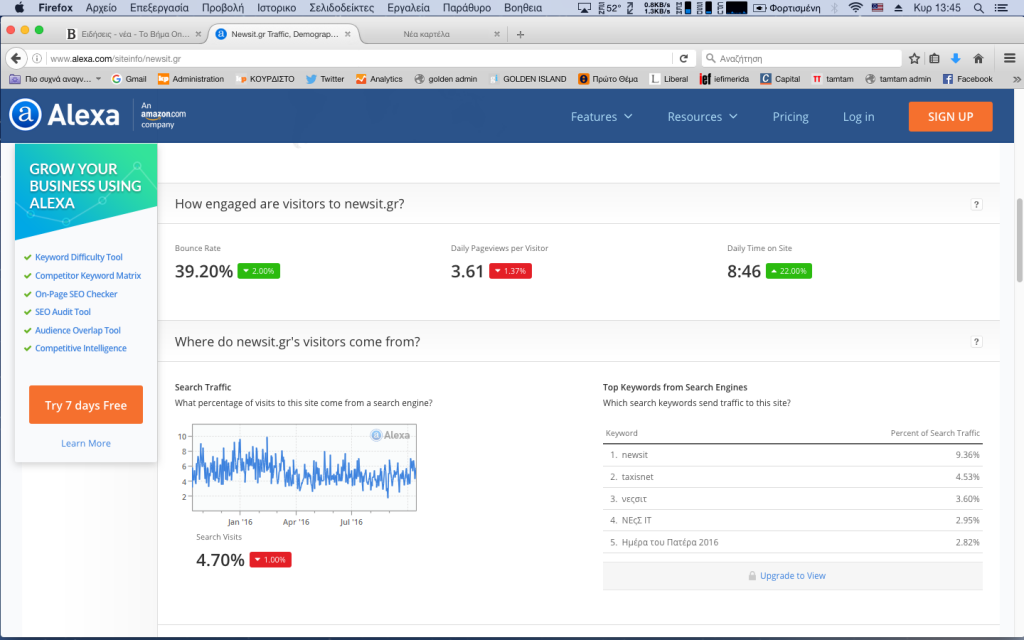Open the Πρώτο Θέμα bookmark
1024x640 pixels.
(x=607, y=79)
